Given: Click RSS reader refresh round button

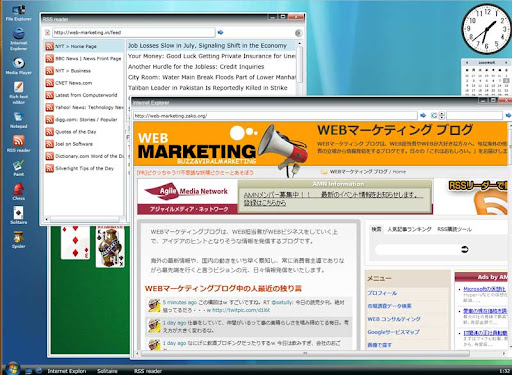Looking at the screenshot, I should pos(298,33).
